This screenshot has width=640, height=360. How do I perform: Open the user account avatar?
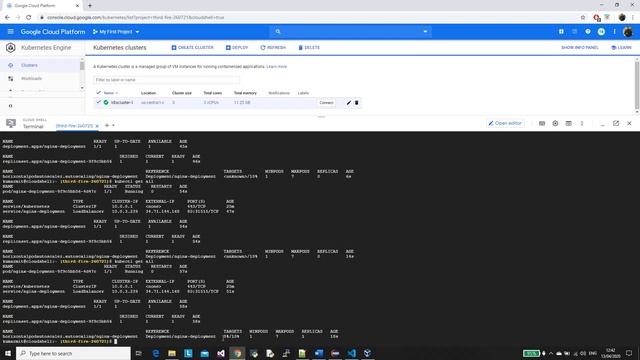(628, 31)
